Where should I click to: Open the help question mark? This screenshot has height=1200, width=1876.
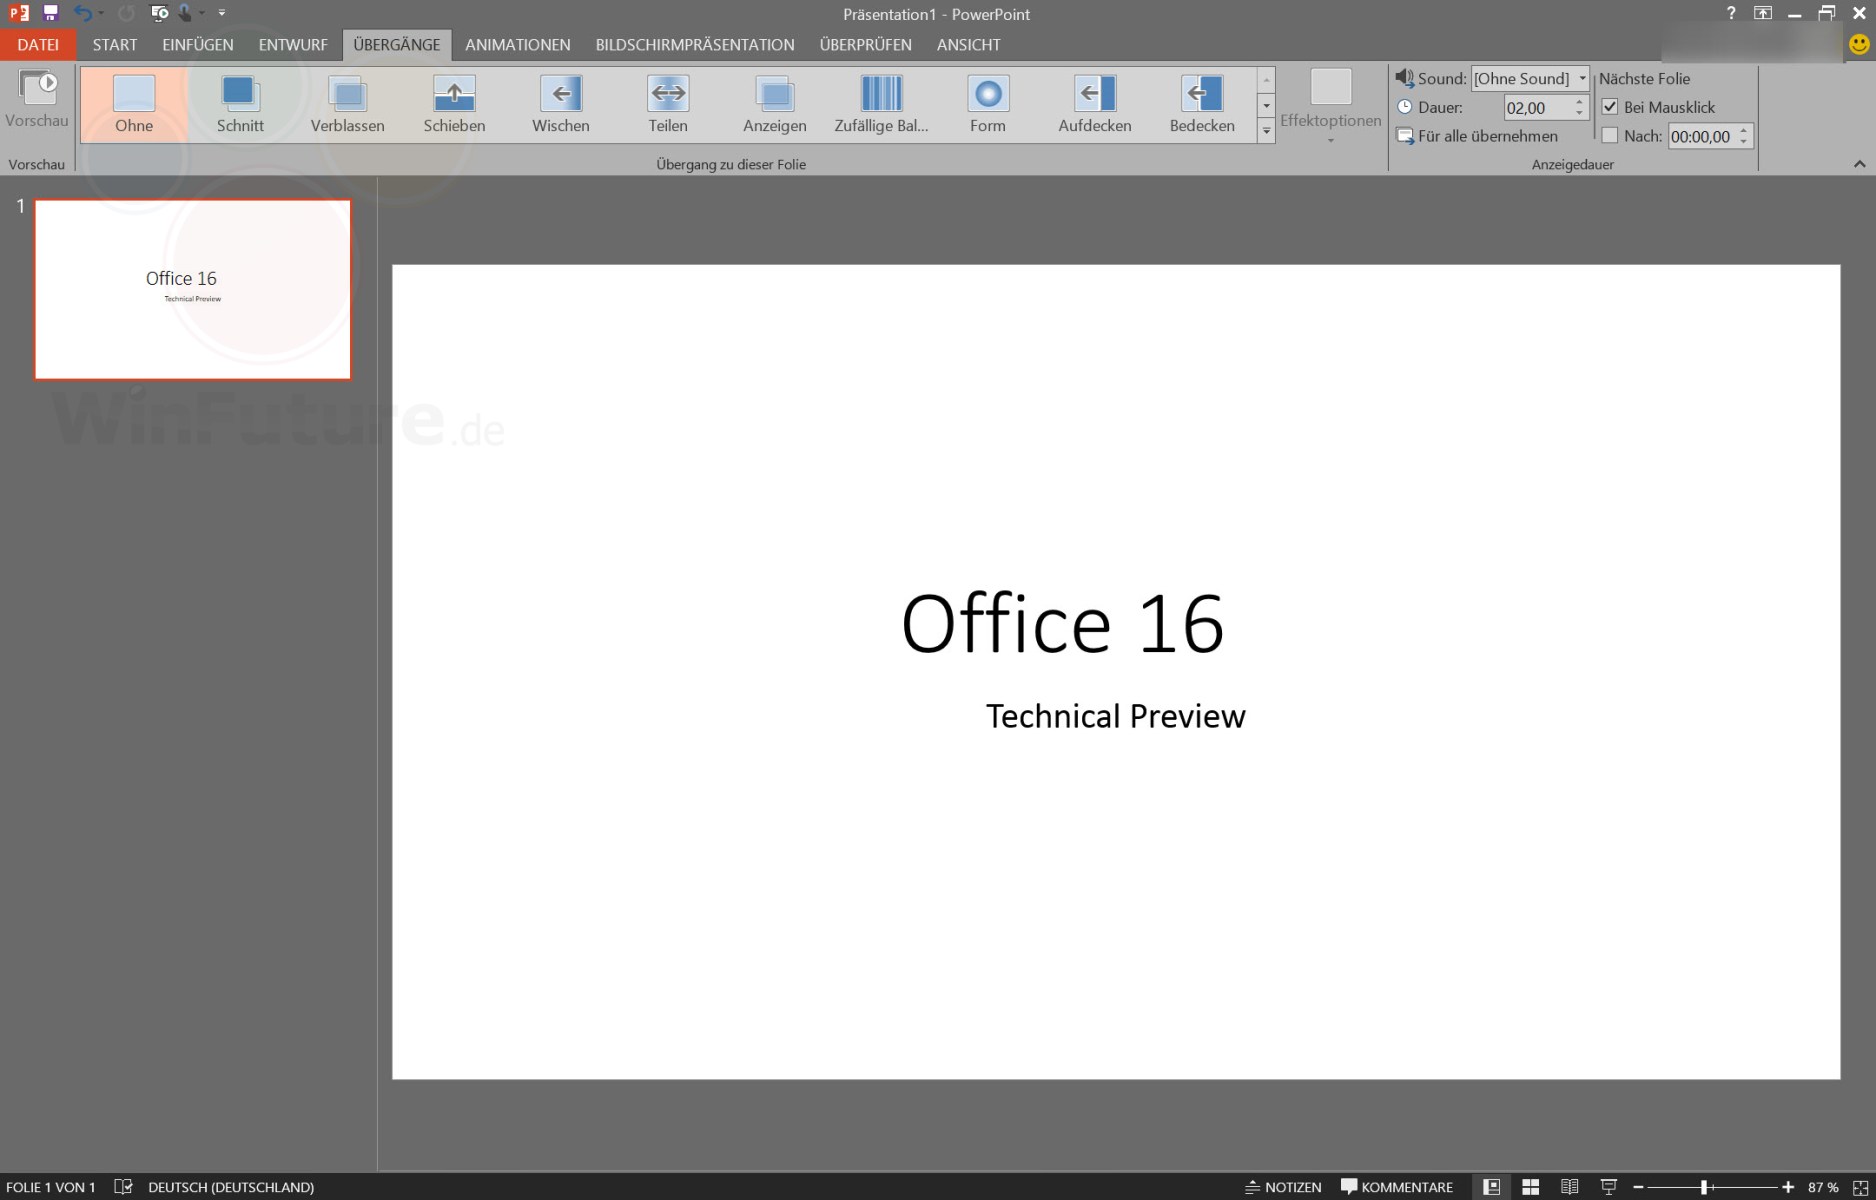coord(1731,13)
